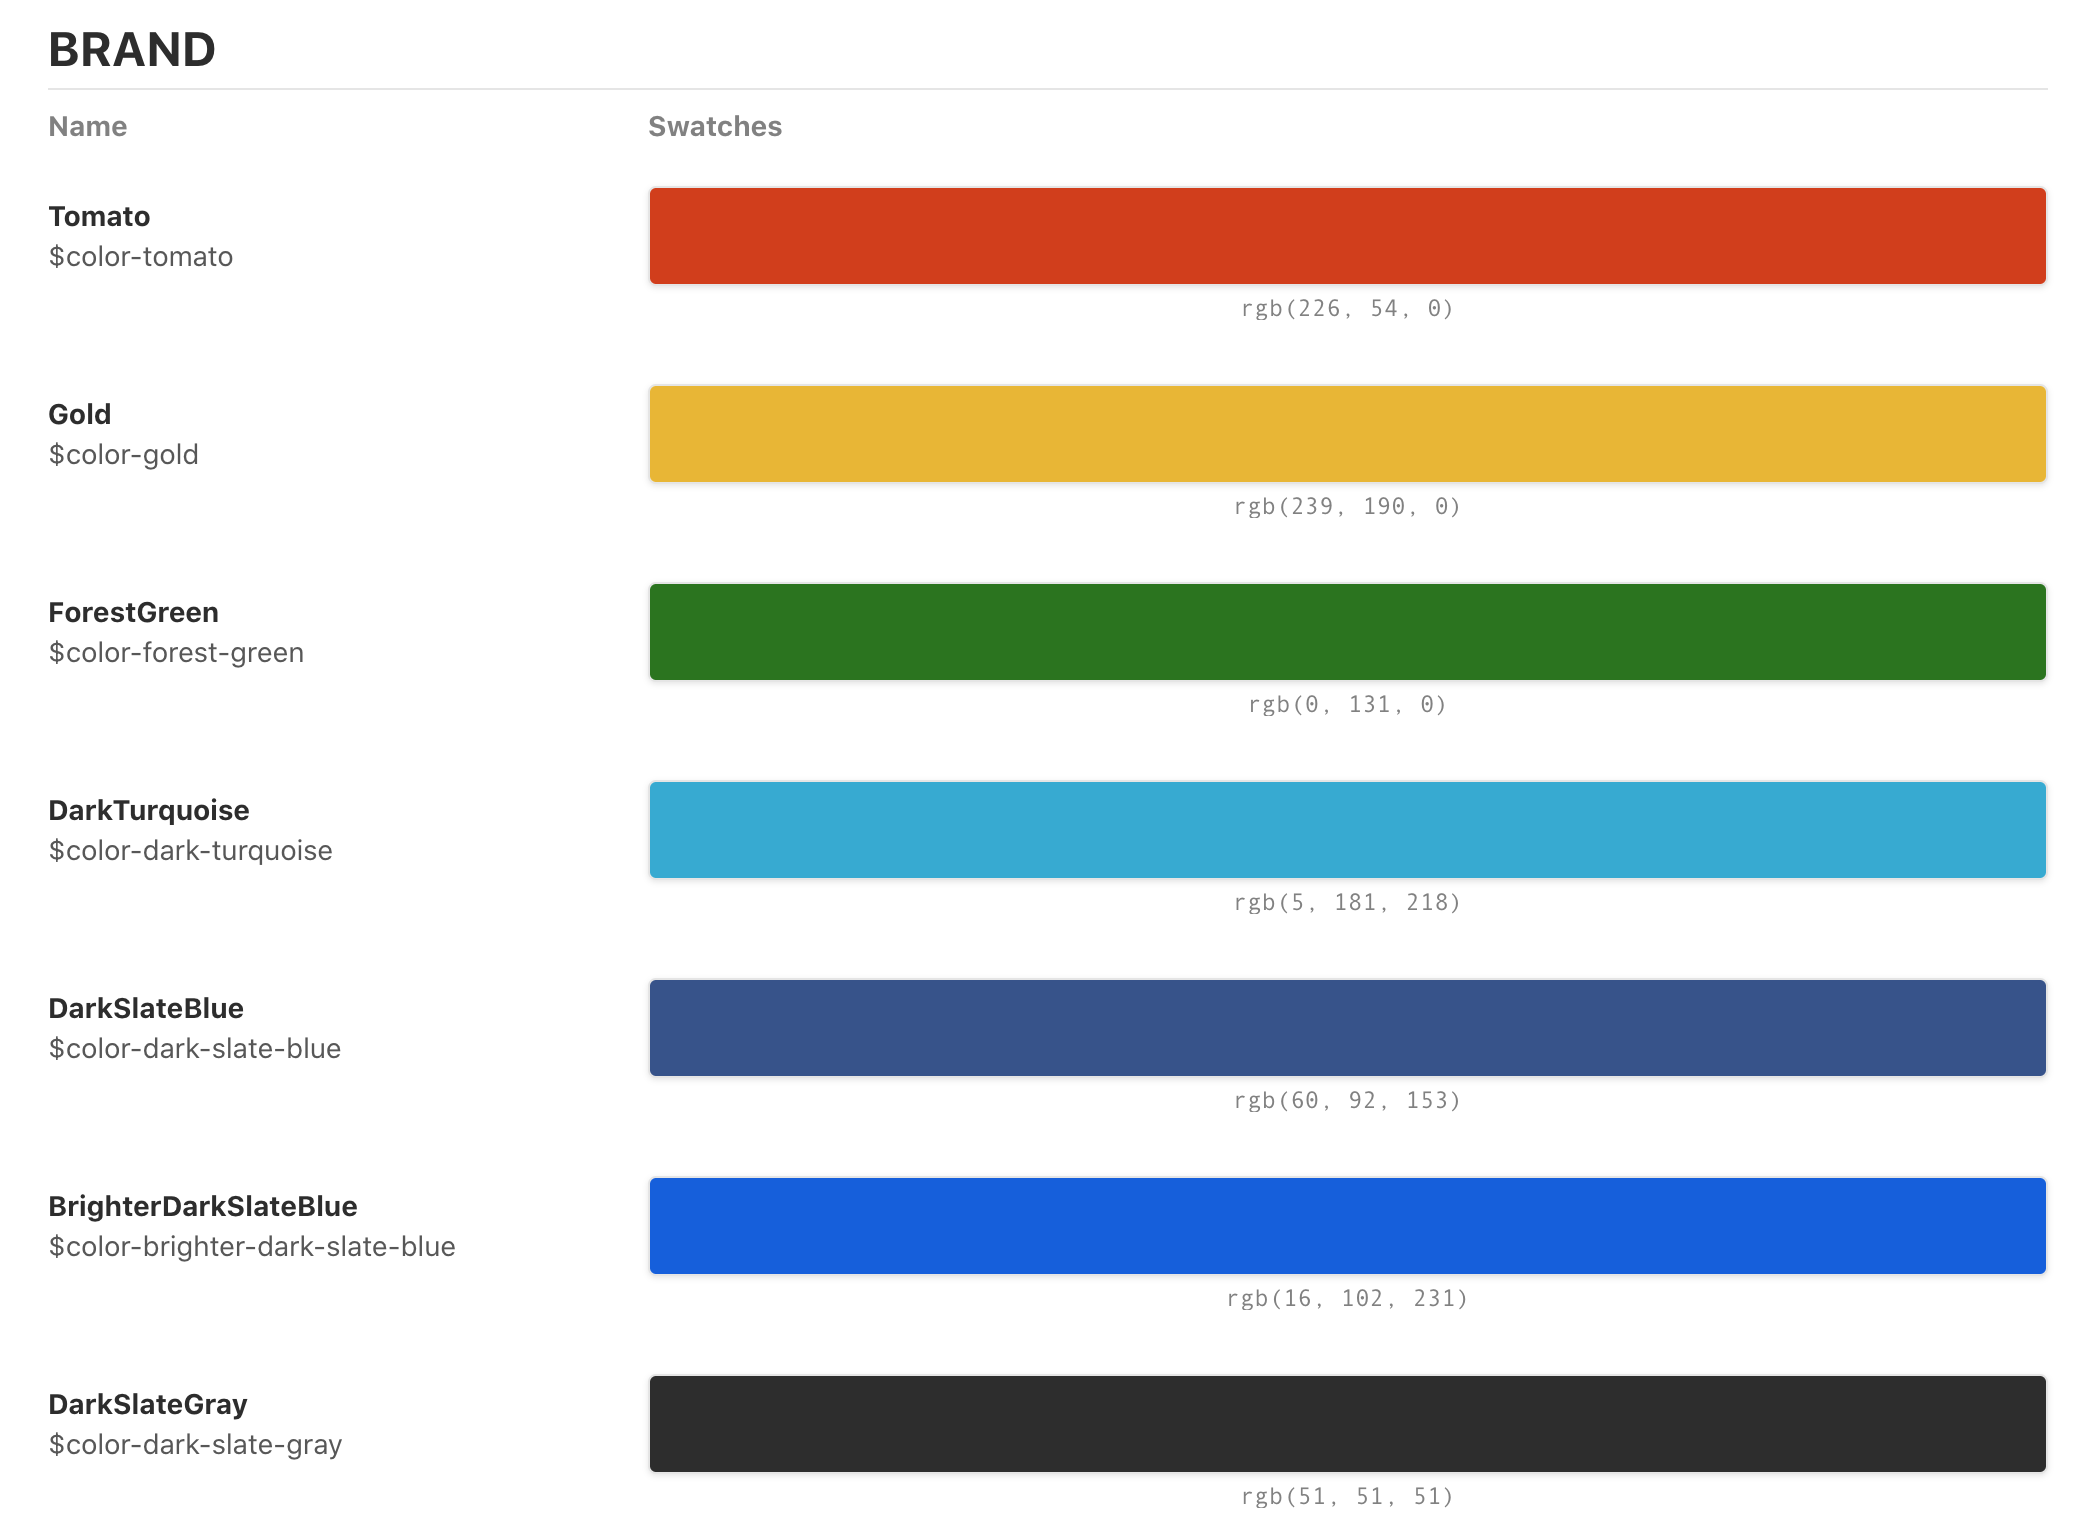Click the rgb(51, 51, 51) value
The image size is (2100, 1528).
[1347, 1497]
